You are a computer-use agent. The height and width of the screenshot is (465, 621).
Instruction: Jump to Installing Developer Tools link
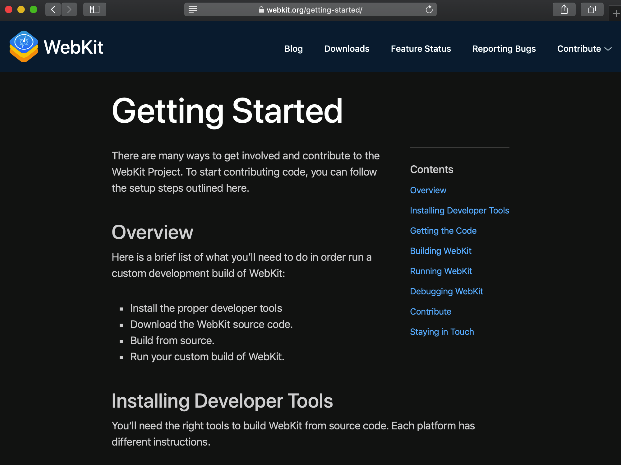459,210
